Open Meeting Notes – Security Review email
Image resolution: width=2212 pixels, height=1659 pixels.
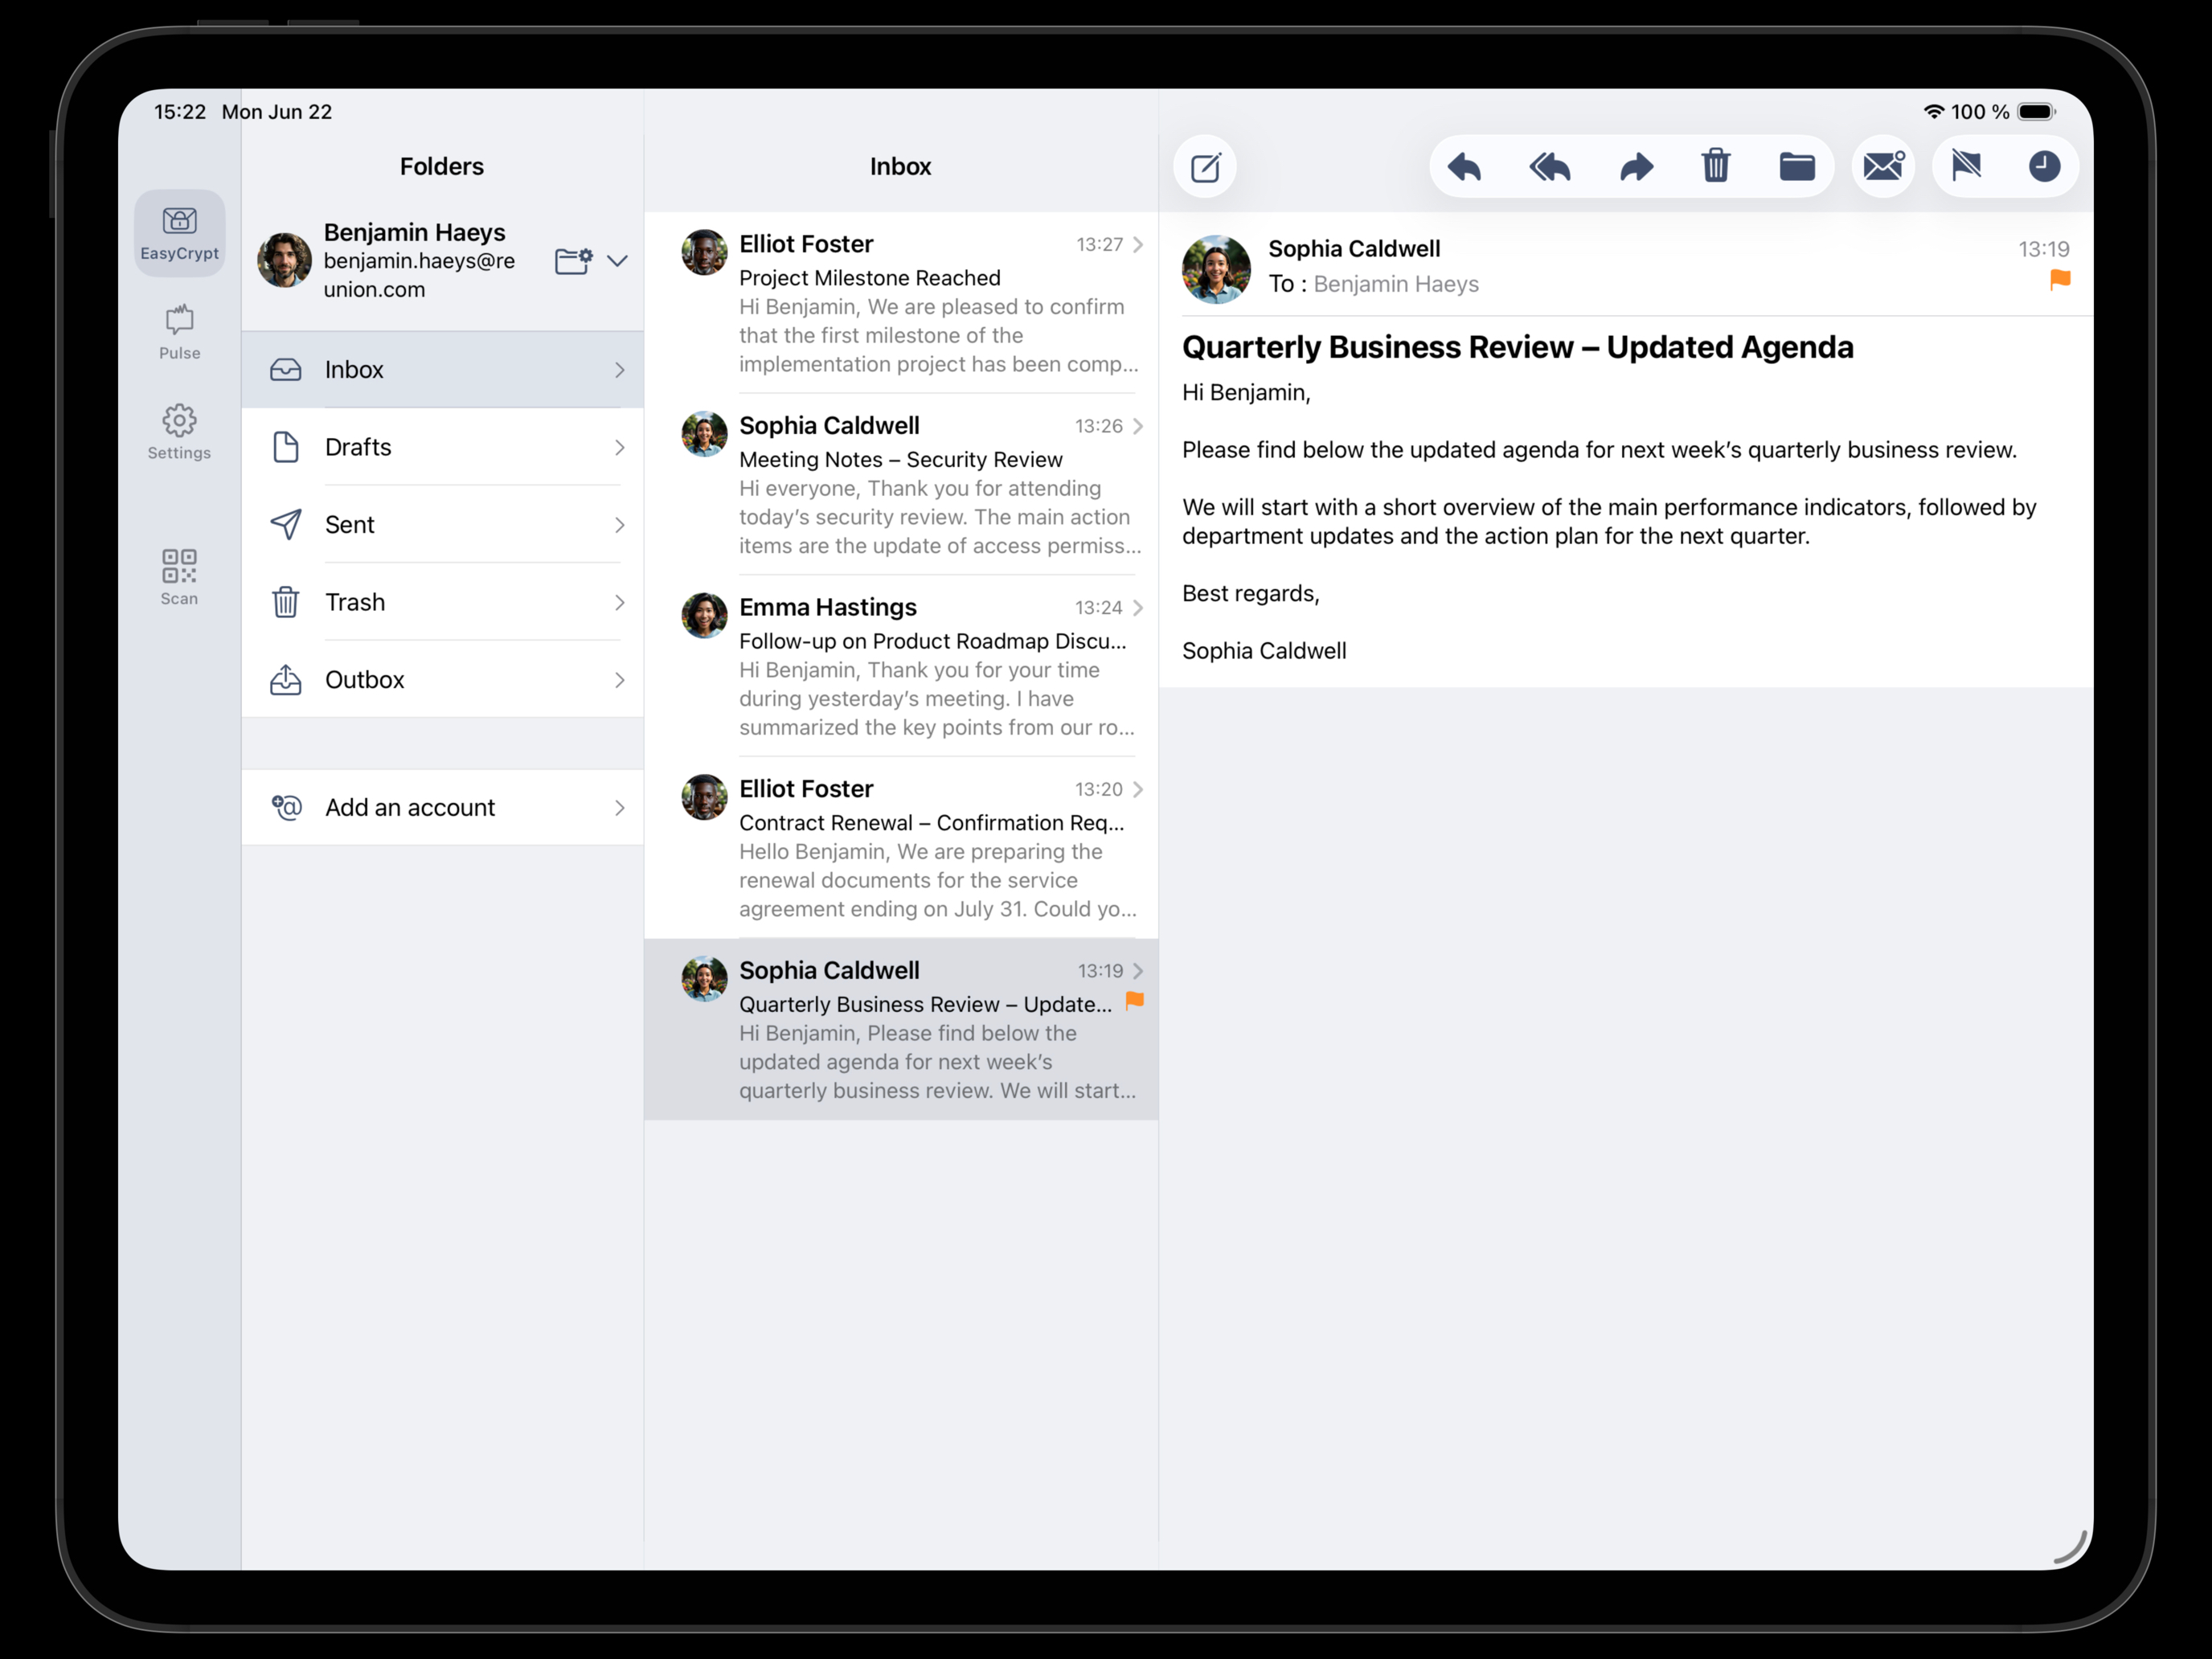coord(901,484)
